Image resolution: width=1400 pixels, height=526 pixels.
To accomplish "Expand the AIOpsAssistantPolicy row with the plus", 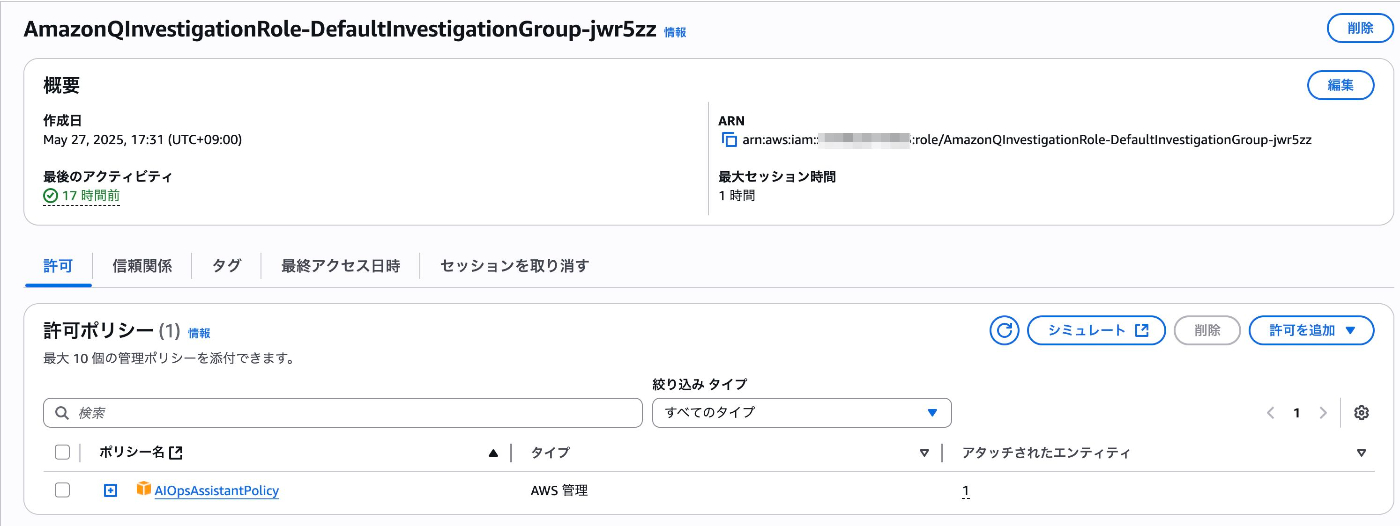I will (x=111, y=490).
